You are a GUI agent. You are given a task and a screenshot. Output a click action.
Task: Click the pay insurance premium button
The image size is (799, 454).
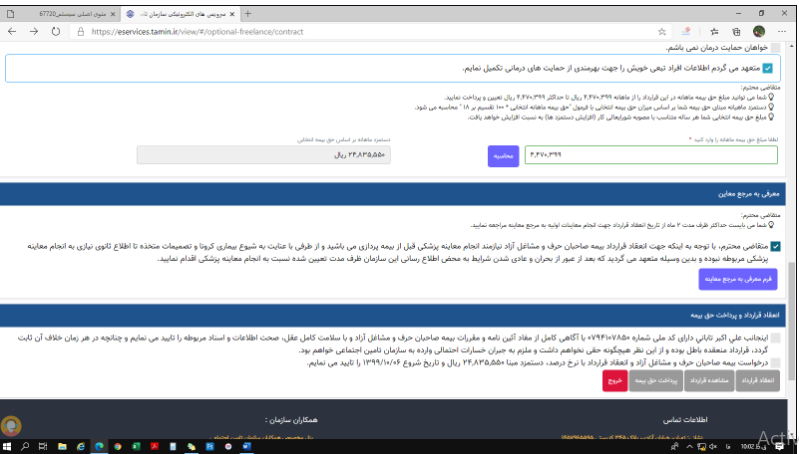(655, 381)
